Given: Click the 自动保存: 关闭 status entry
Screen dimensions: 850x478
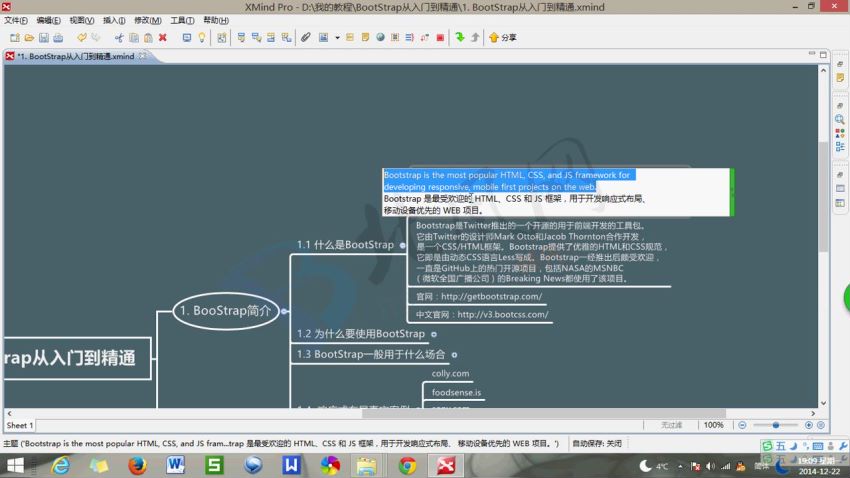Looking at the screenshot, I should (597, 443).
